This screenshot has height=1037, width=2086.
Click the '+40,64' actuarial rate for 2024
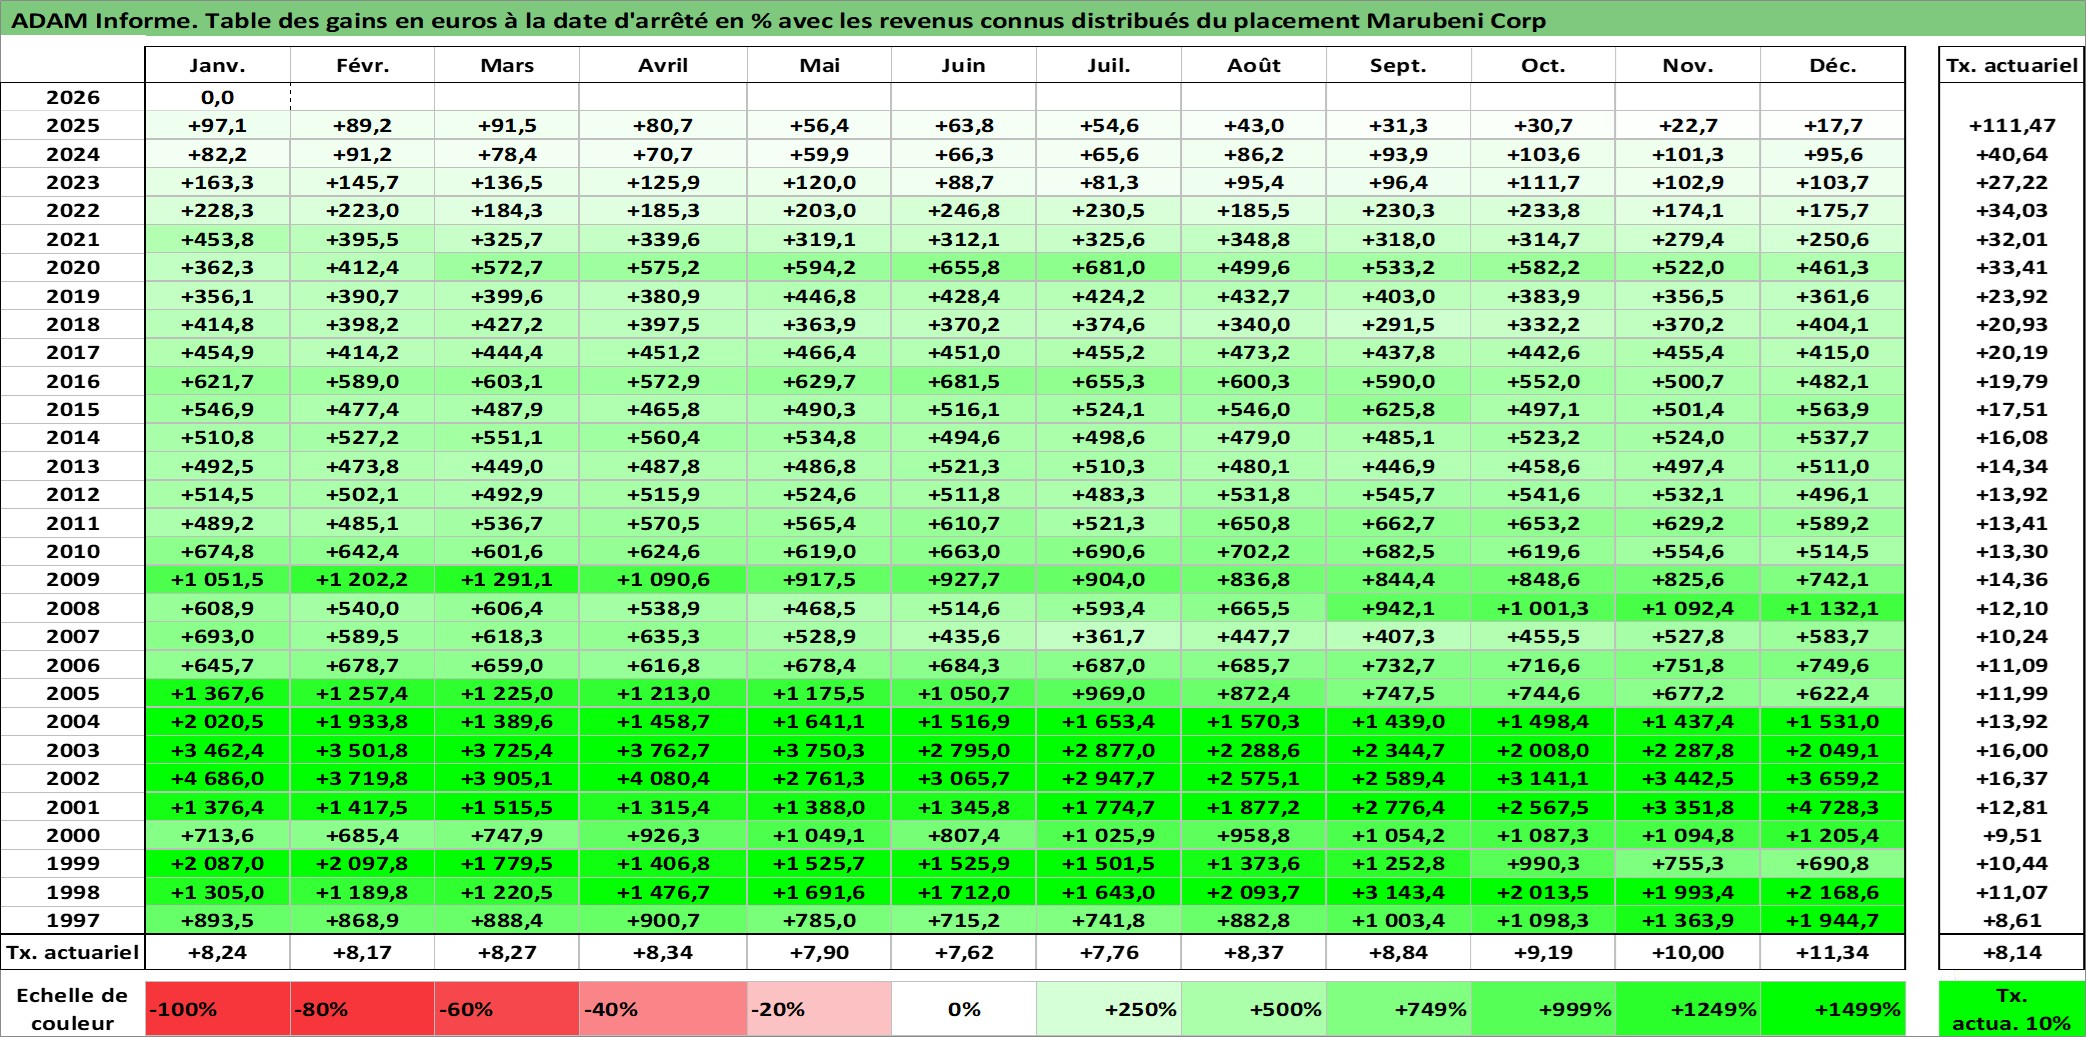coord(2011,154)
